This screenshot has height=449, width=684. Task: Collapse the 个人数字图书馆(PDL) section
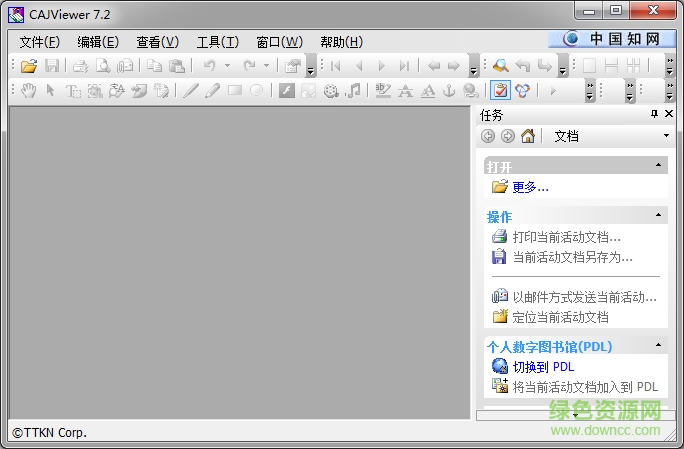point(658,346)
